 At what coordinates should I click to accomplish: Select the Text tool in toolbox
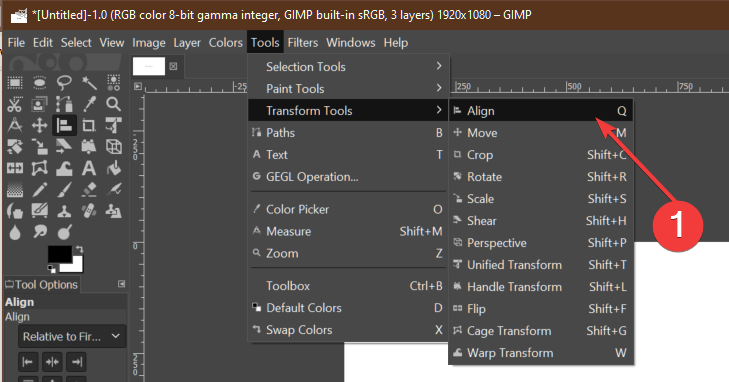(89, 168)
